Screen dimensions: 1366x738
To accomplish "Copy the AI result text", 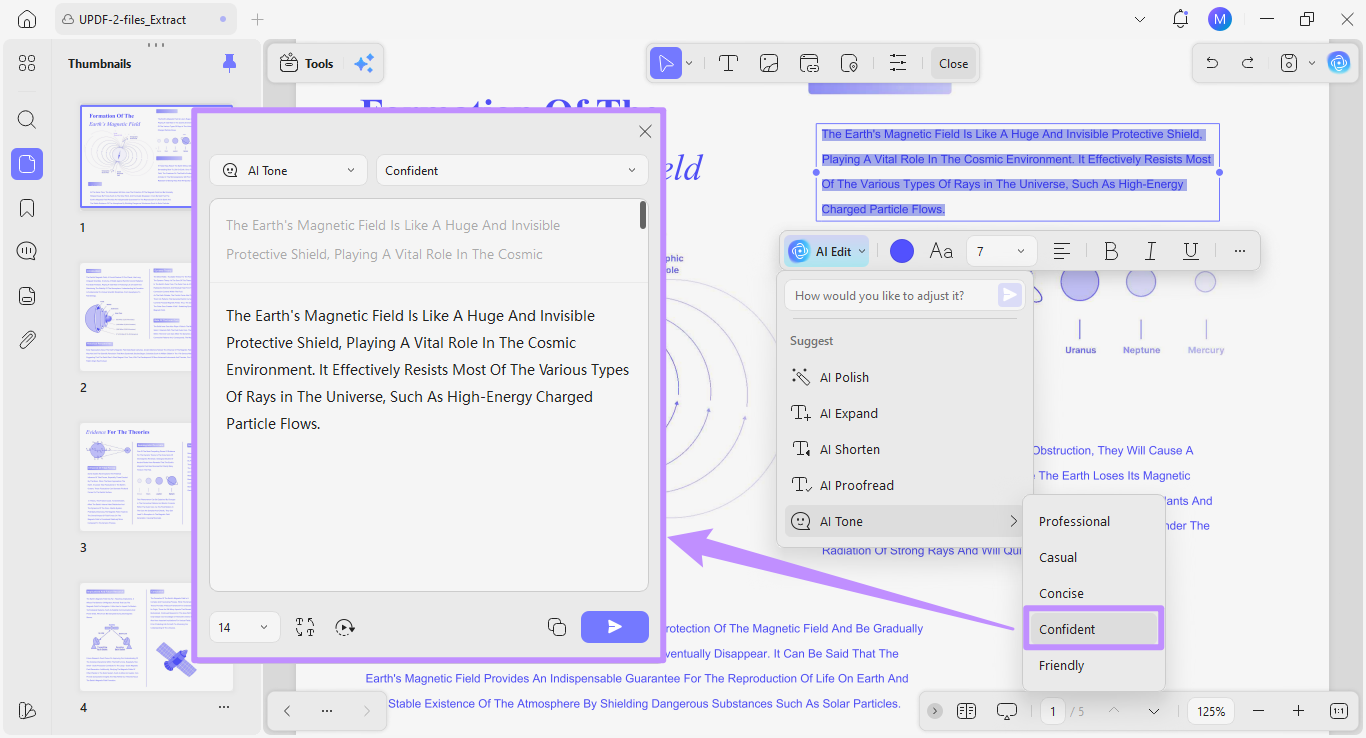I will (x=557, y=627).
